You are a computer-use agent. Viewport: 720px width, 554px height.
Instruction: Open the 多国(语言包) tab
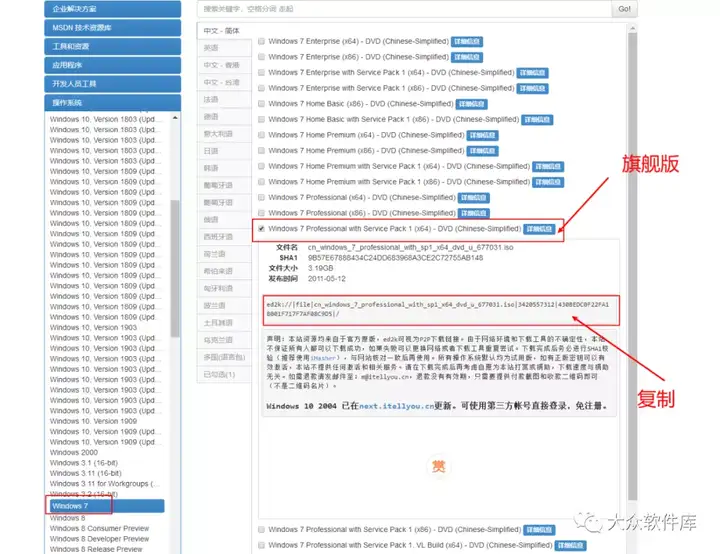pos(225,357)
